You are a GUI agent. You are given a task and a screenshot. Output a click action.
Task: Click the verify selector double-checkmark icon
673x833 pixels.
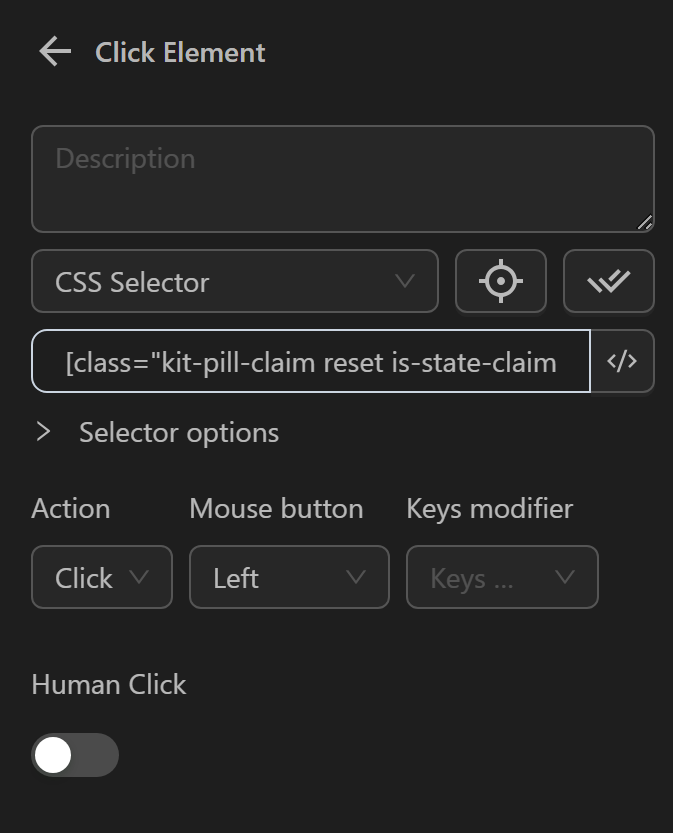point(609,281)
